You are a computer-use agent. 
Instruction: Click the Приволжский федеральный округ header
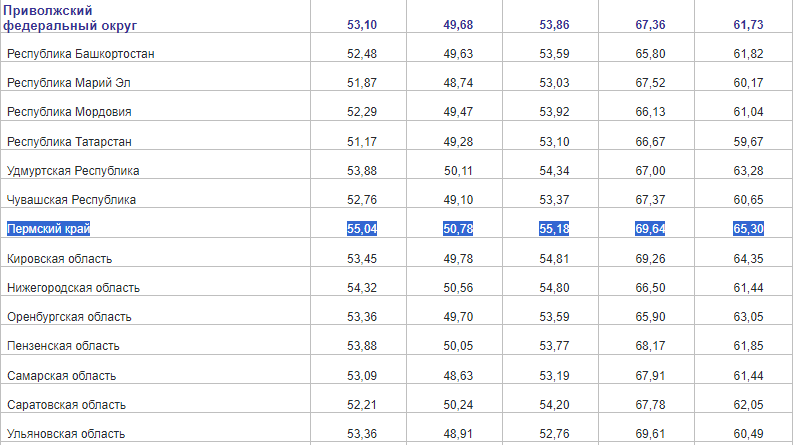point(72,16)
